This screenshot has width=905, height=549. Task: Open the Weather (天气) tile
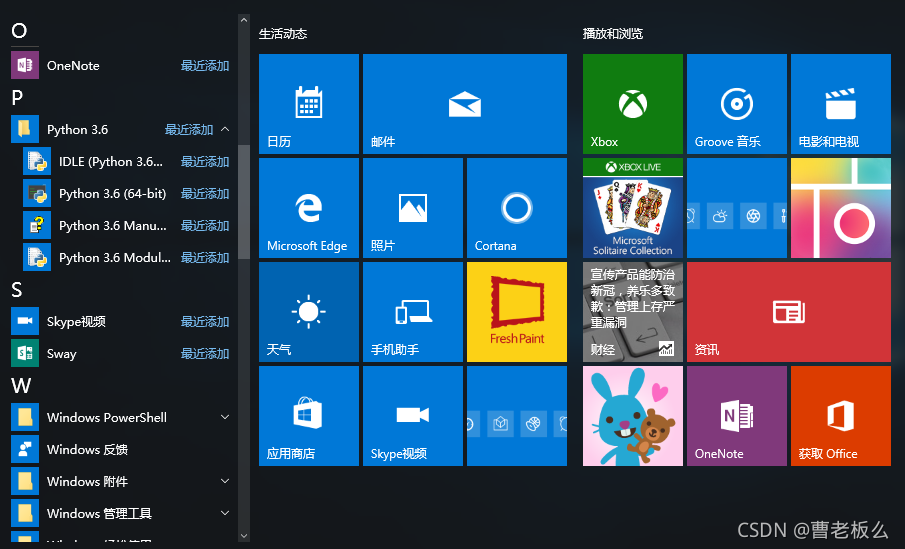[x=309, y=312]
